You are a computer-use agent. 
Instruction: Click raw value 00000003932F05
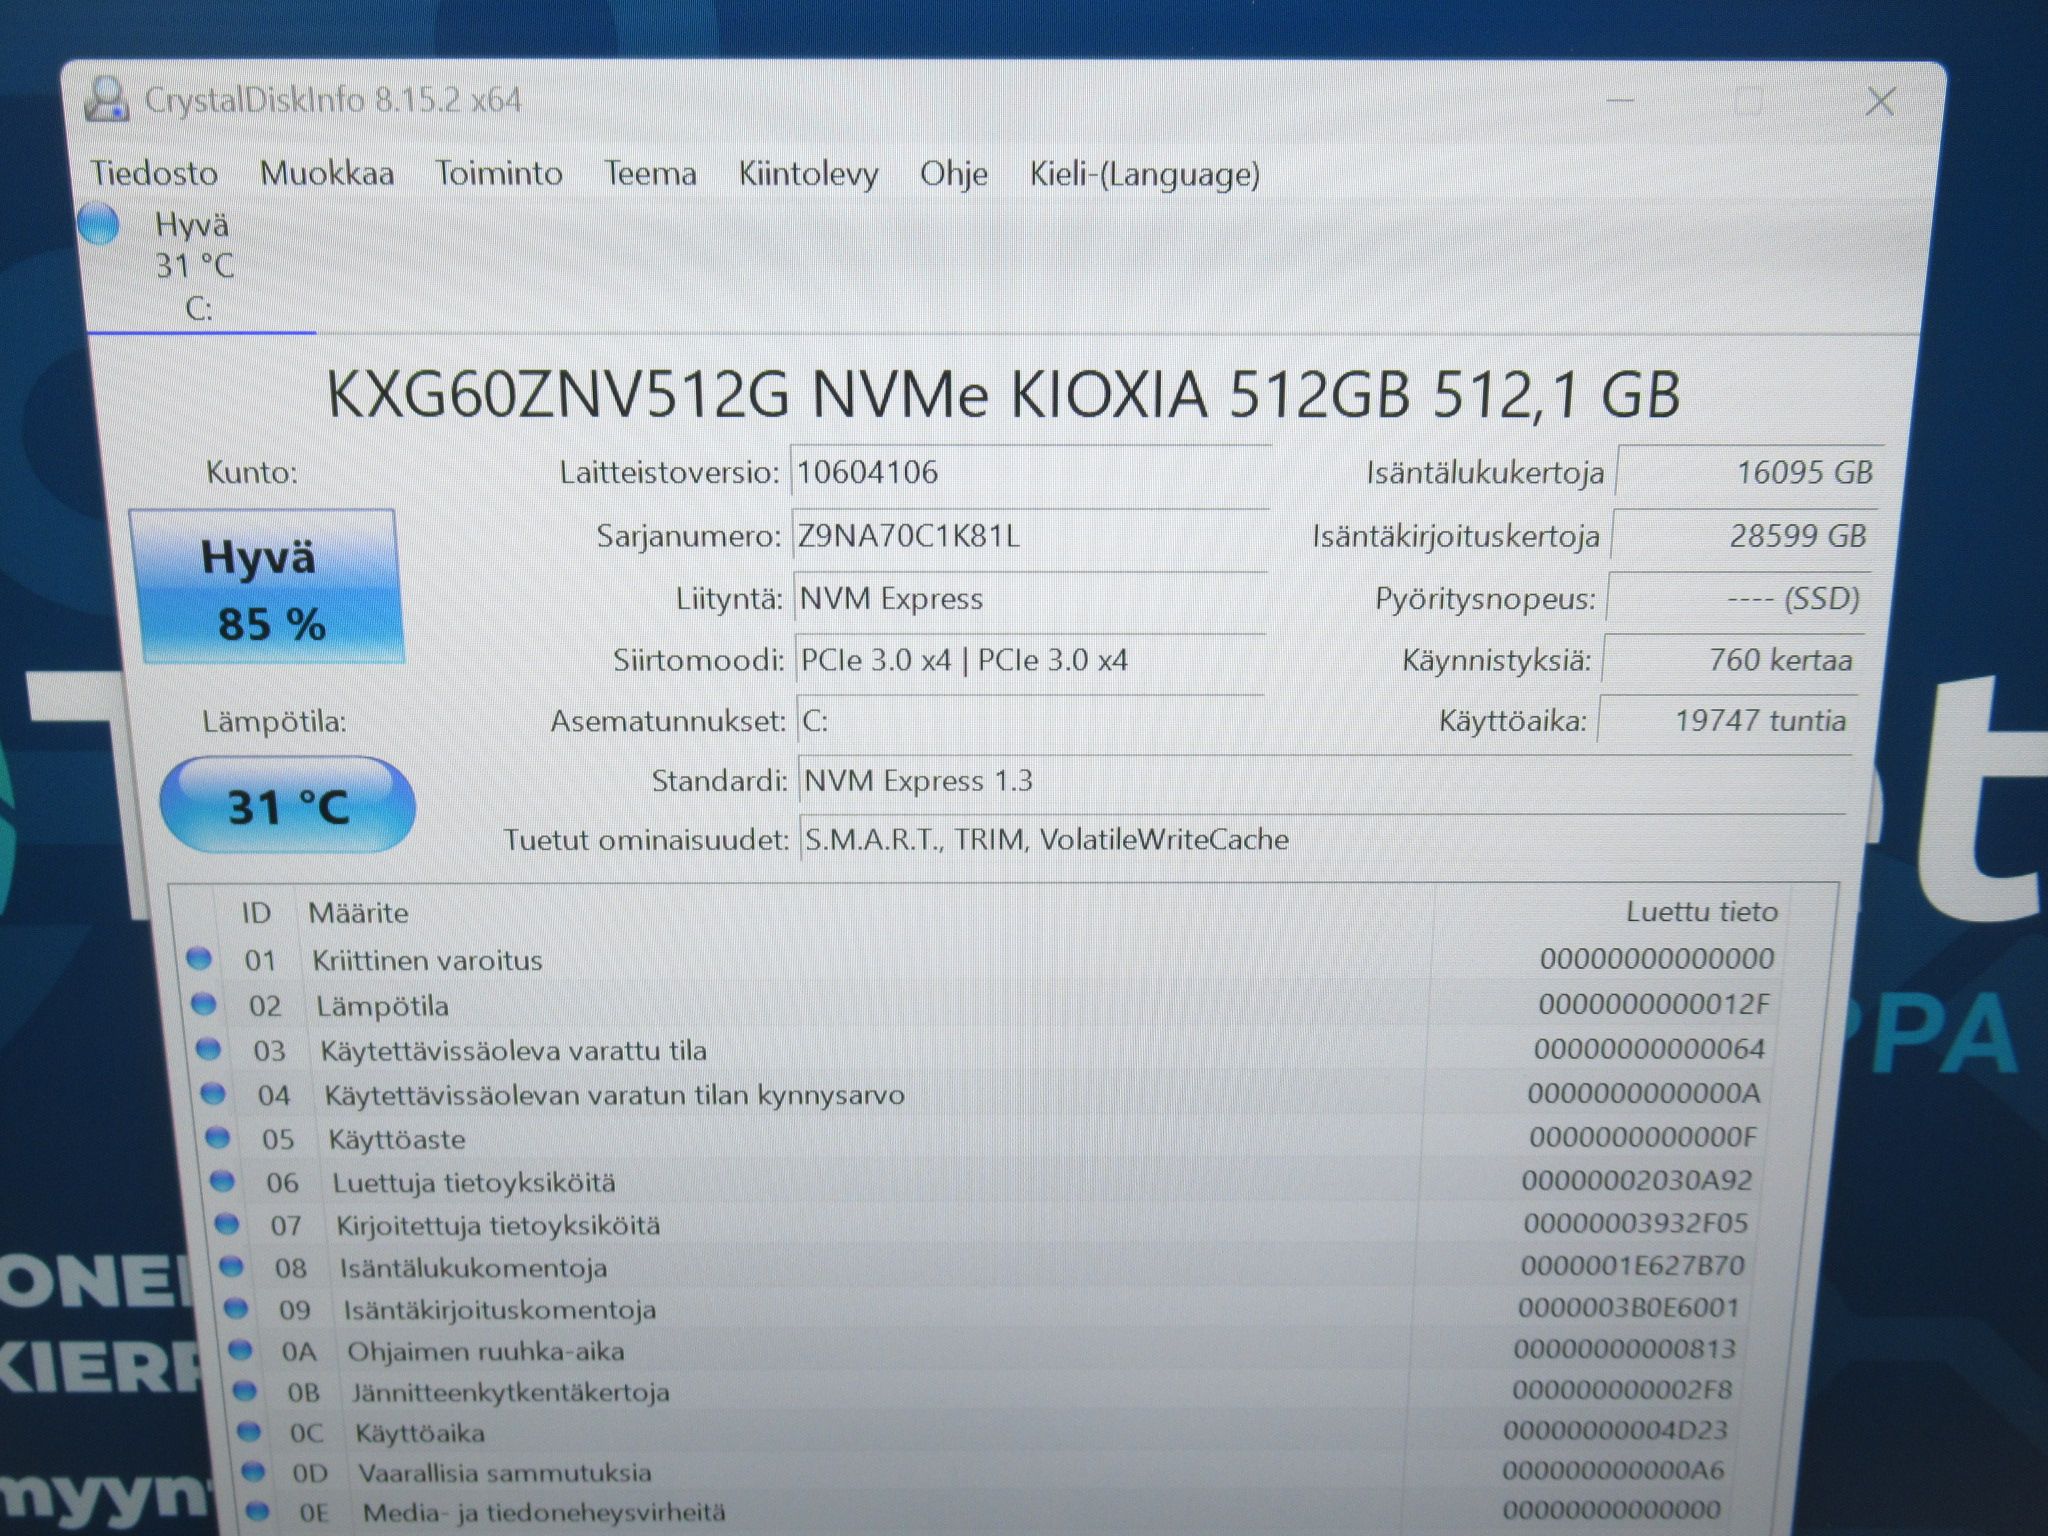tap(1635, 1223)
